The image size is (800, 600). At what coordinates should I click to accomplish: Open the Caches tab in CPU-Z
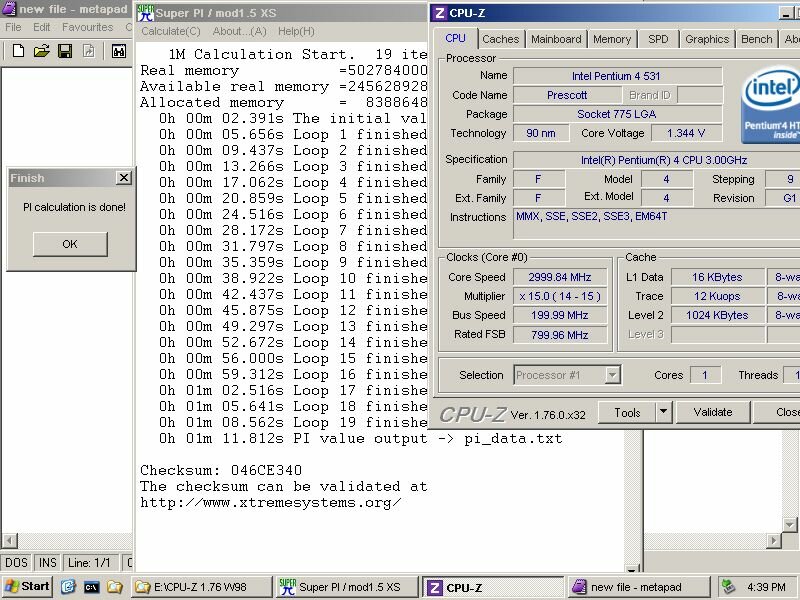[x=500, y=39]
